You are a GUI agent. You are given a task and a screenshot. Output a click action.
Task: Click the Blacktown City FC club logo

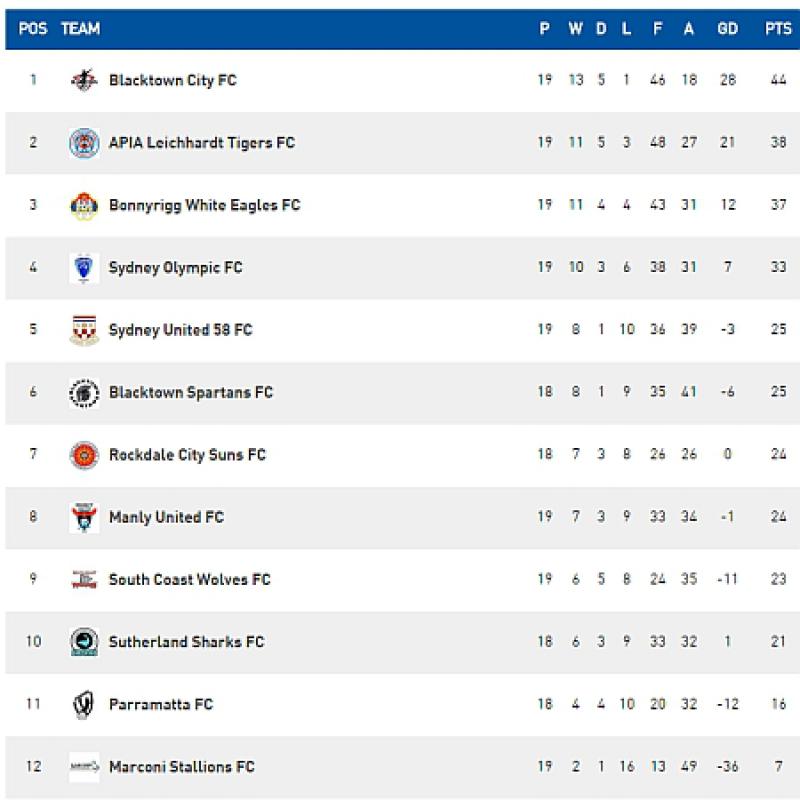tap(84, 80)
